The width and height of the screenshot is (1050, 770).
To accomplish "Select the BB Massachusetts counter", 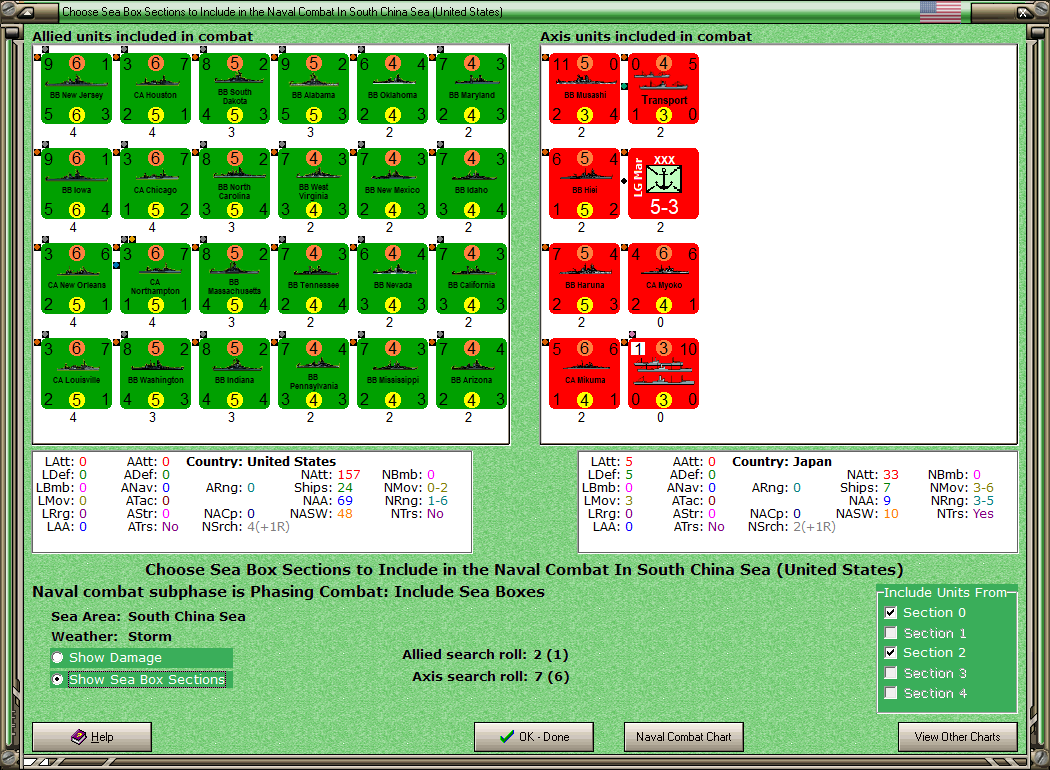I will [234, 279].
